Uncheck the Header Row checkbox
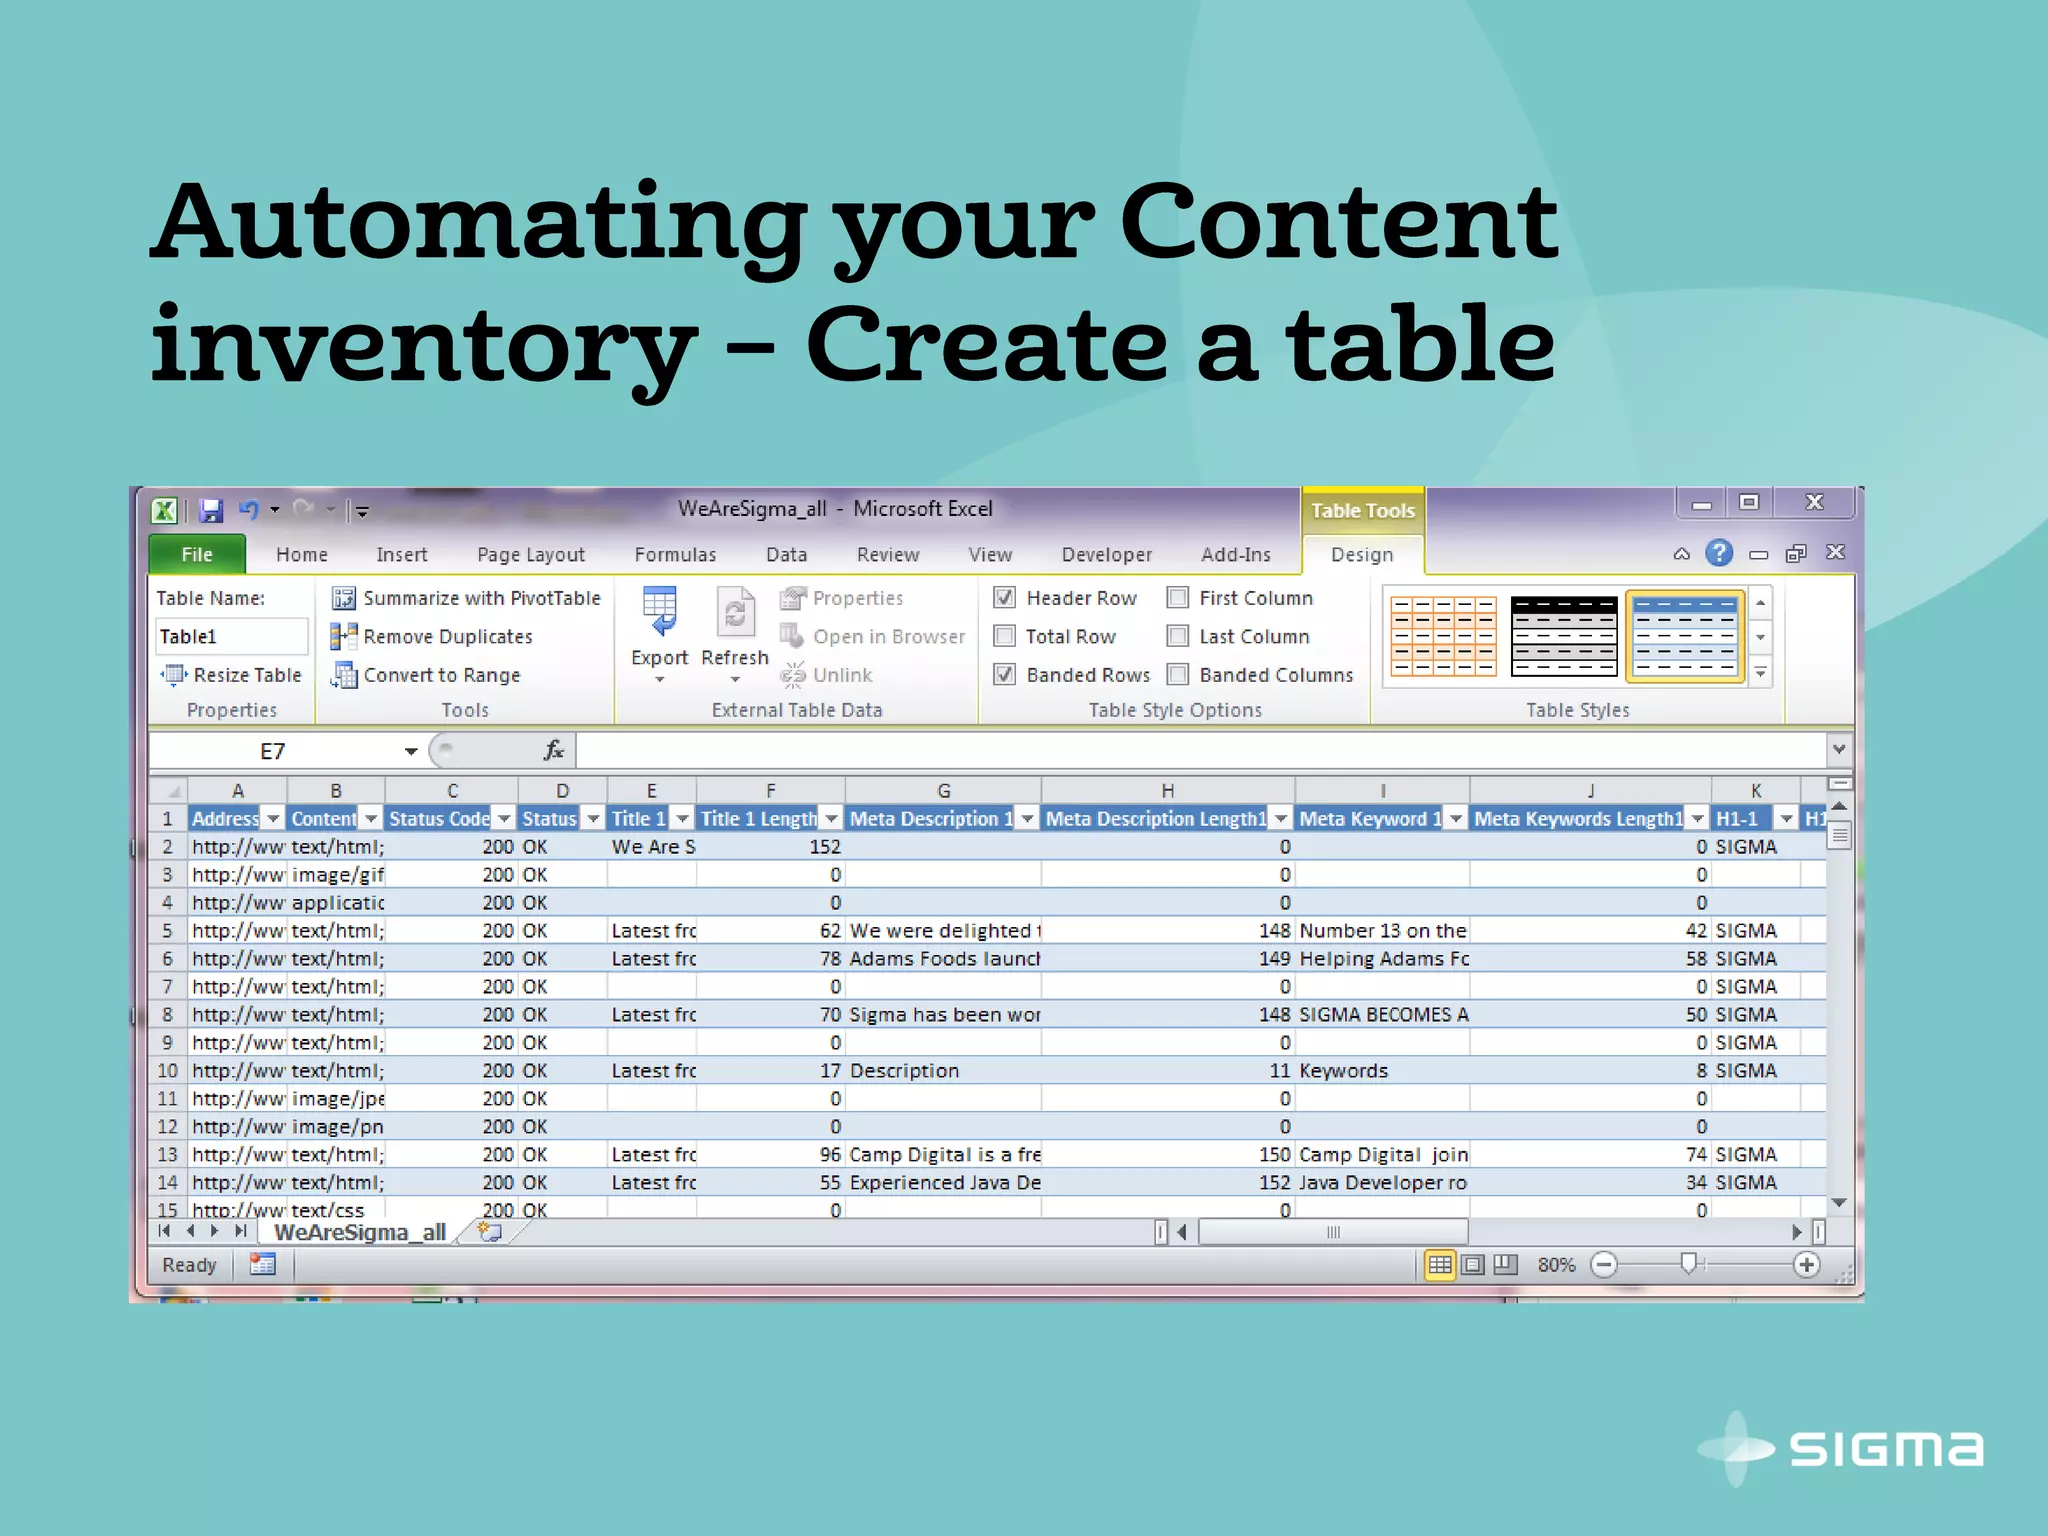 click(1004, 598)
